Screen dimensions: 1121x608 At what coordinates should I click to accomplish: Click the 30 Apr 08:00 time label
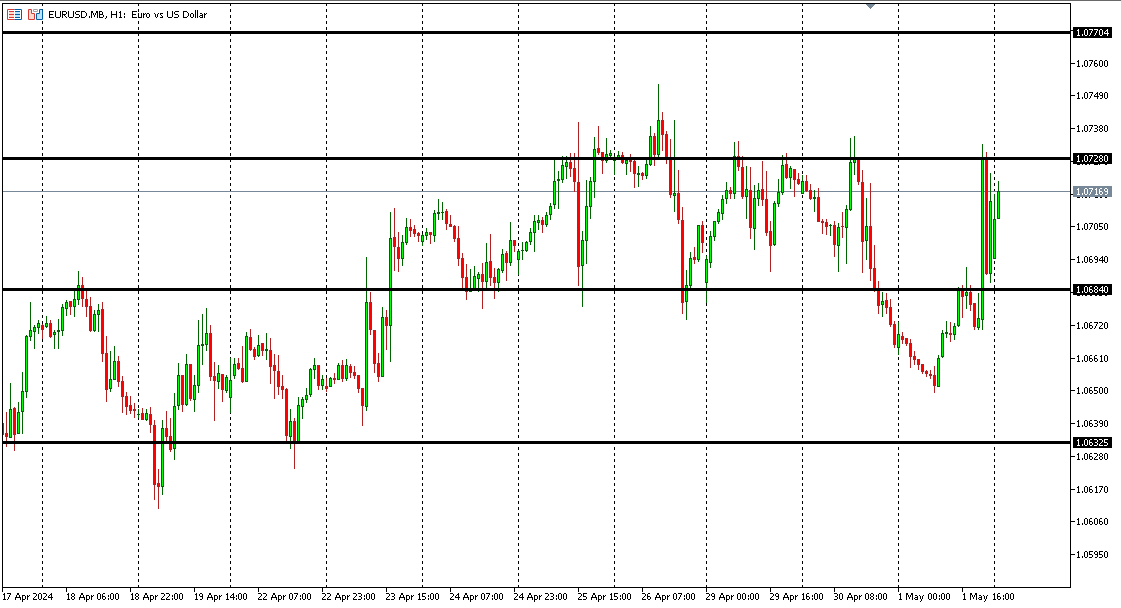point(860,597)
